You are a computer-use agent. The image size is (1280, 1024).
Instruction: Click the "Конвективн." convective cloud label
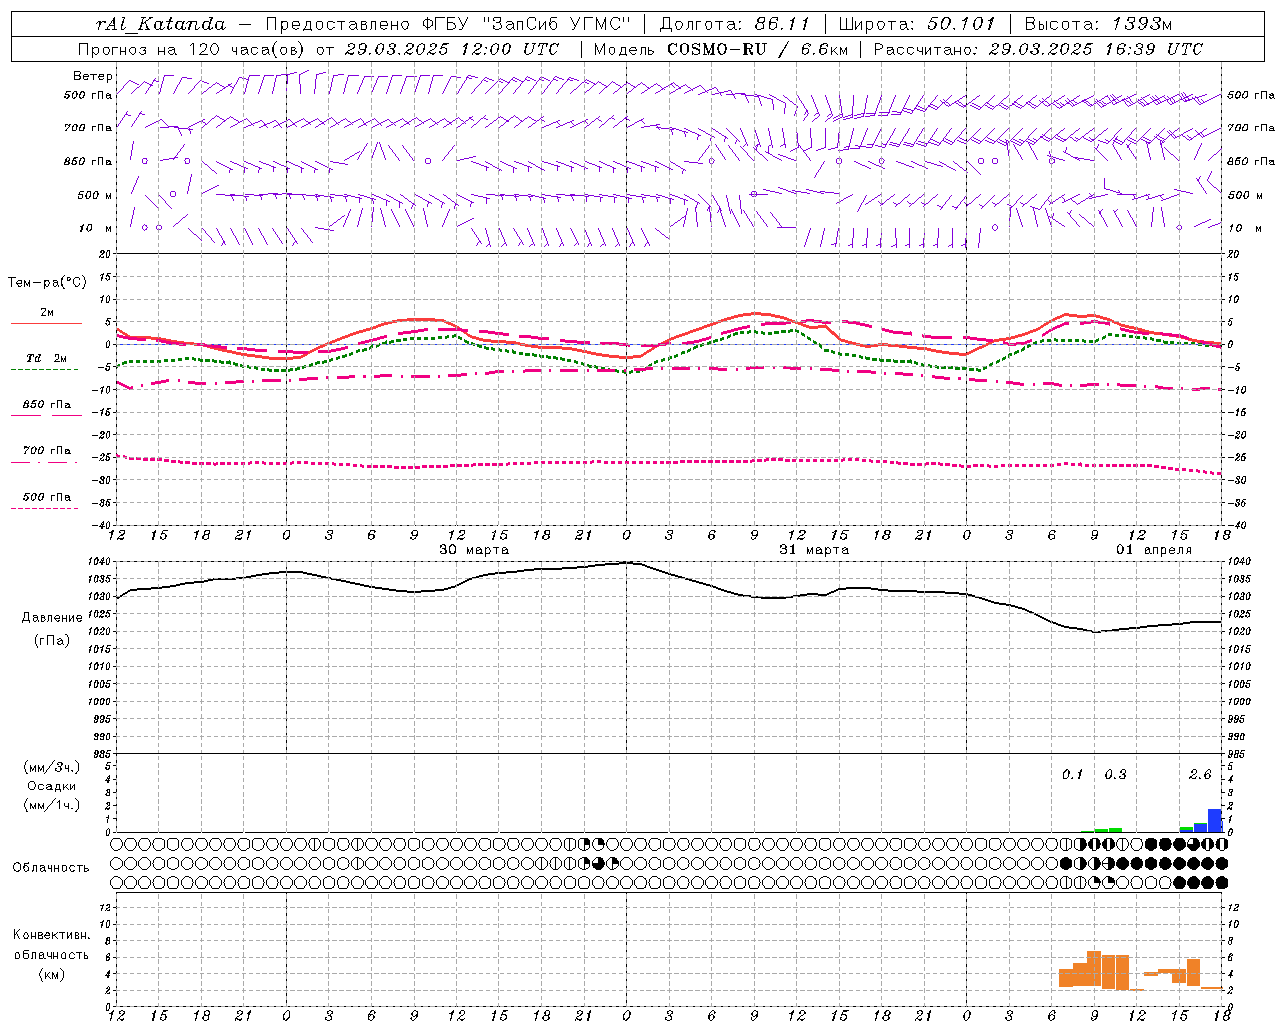52,935
